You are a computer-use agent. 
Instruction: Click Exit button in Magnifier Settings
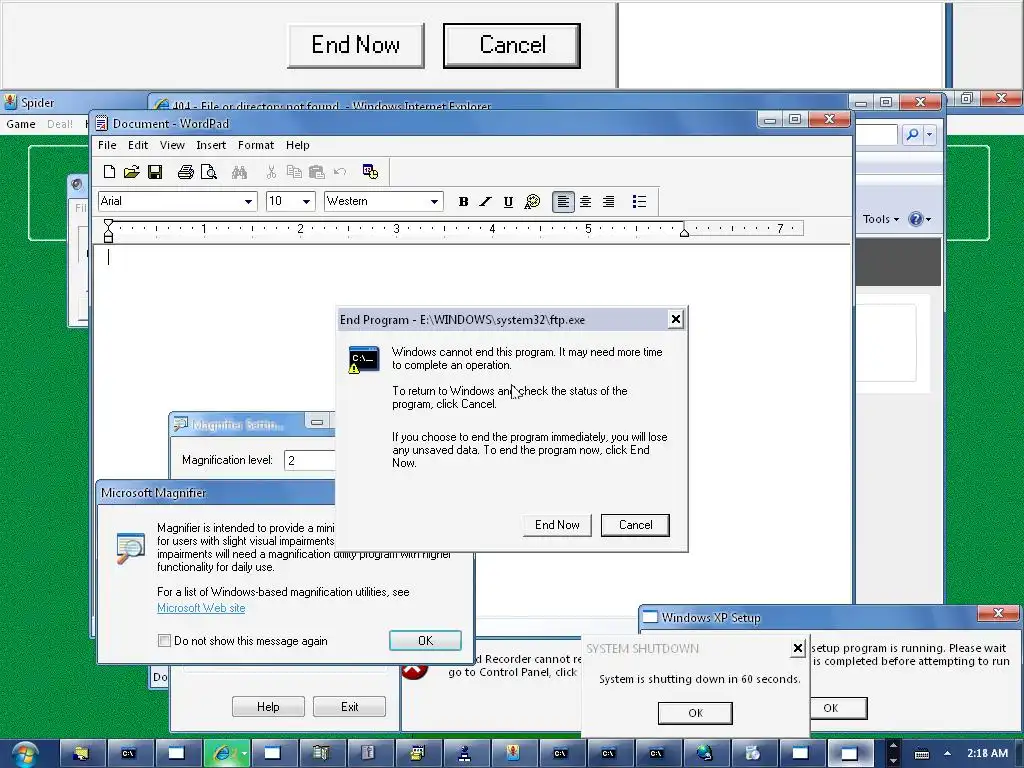pos(349,707)
